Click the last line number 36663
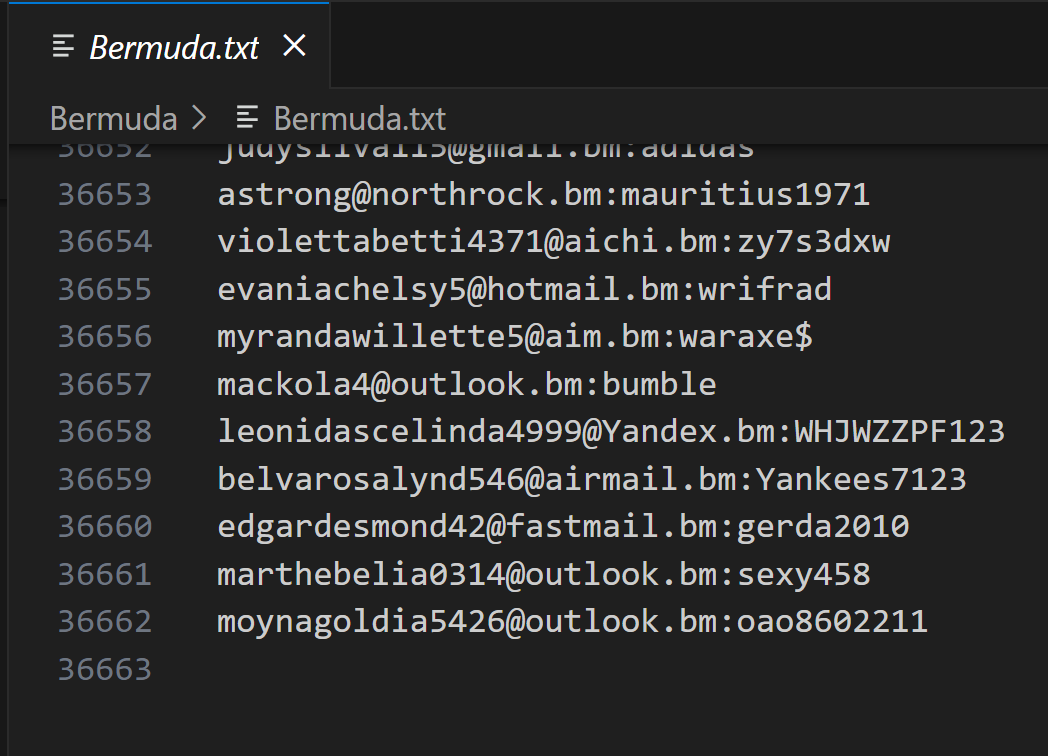1048x756 pixels. point(104,670)
